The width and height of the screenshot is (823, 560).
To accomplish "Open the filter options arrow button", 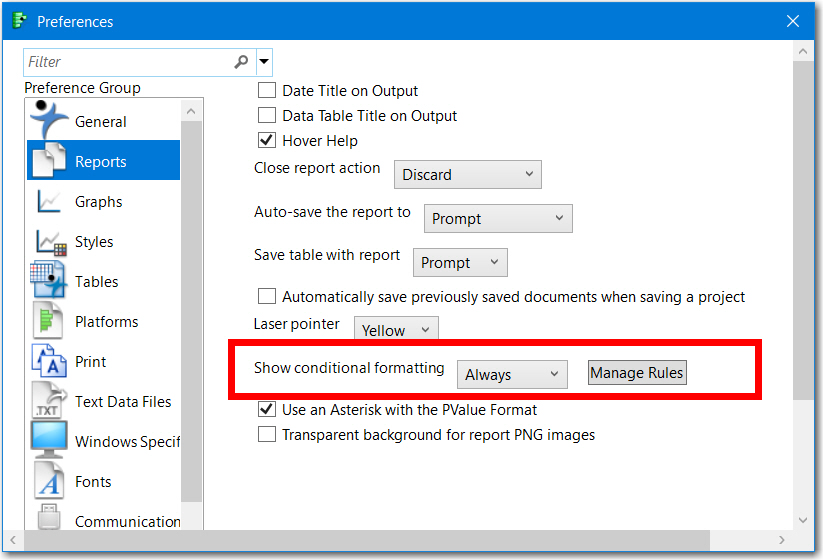I will pos(264,62).
